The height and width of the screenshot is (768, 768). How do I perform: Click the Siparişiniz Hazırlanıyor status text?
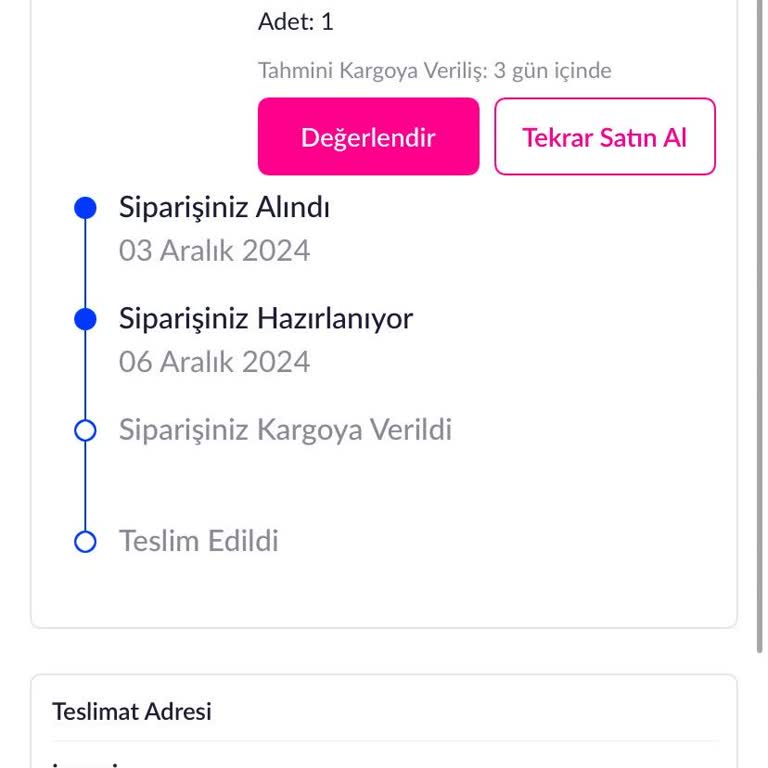coord(265,319)
